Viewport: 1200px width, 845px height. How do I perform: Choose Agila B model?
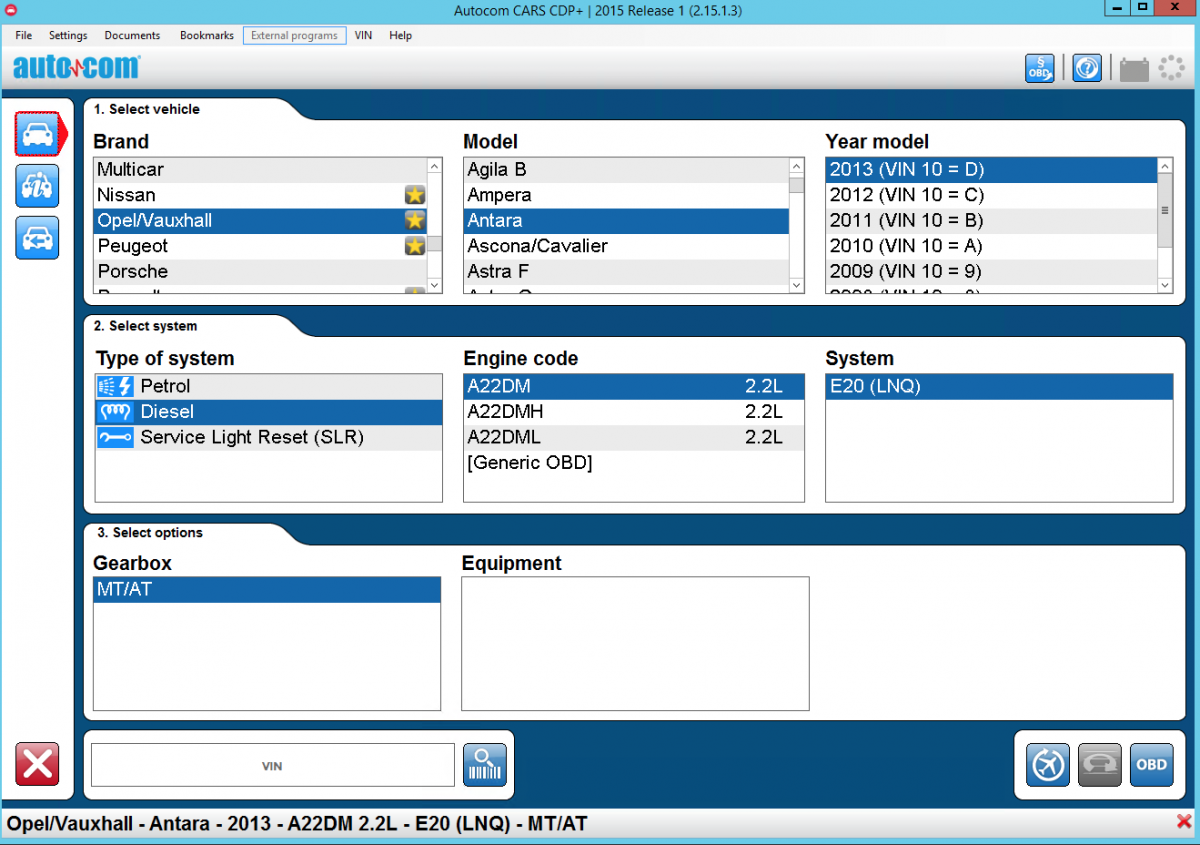point(626,170)
